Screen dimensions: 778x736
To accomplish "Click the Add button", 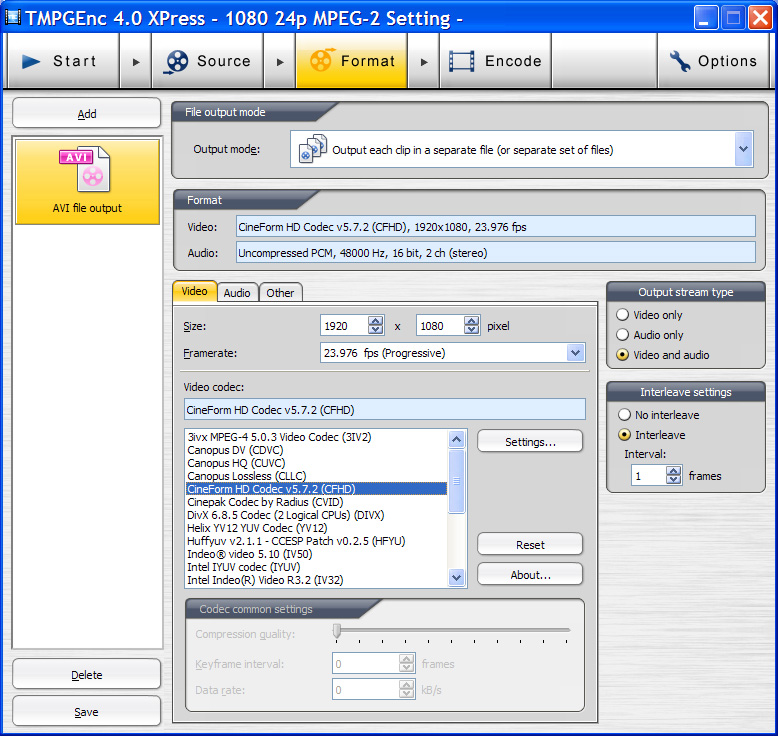I will [87, 114].
